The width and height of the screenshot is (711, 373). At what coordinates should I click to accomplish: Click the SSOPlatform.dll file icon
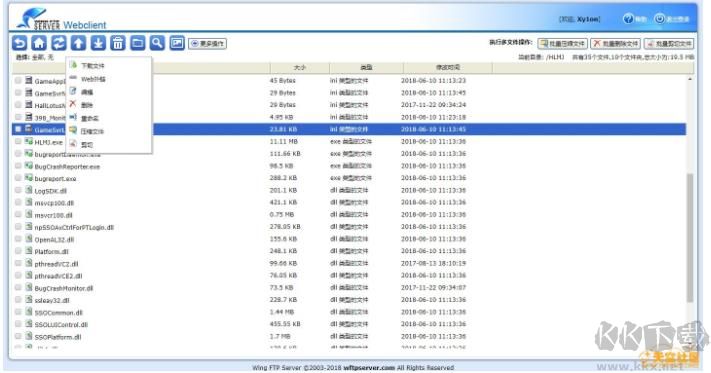point(29,336)
